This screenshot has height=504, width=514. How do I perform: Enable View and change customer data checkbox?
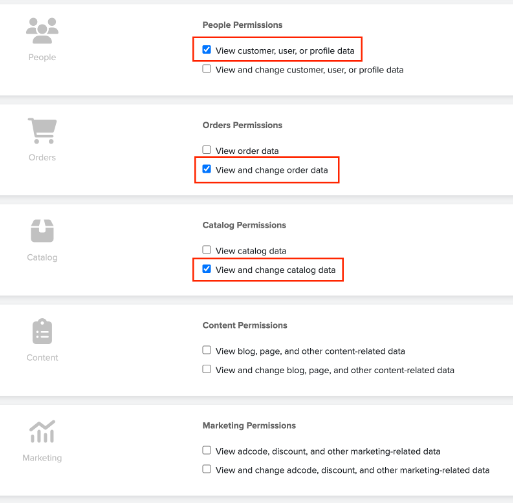coord(207,69)
